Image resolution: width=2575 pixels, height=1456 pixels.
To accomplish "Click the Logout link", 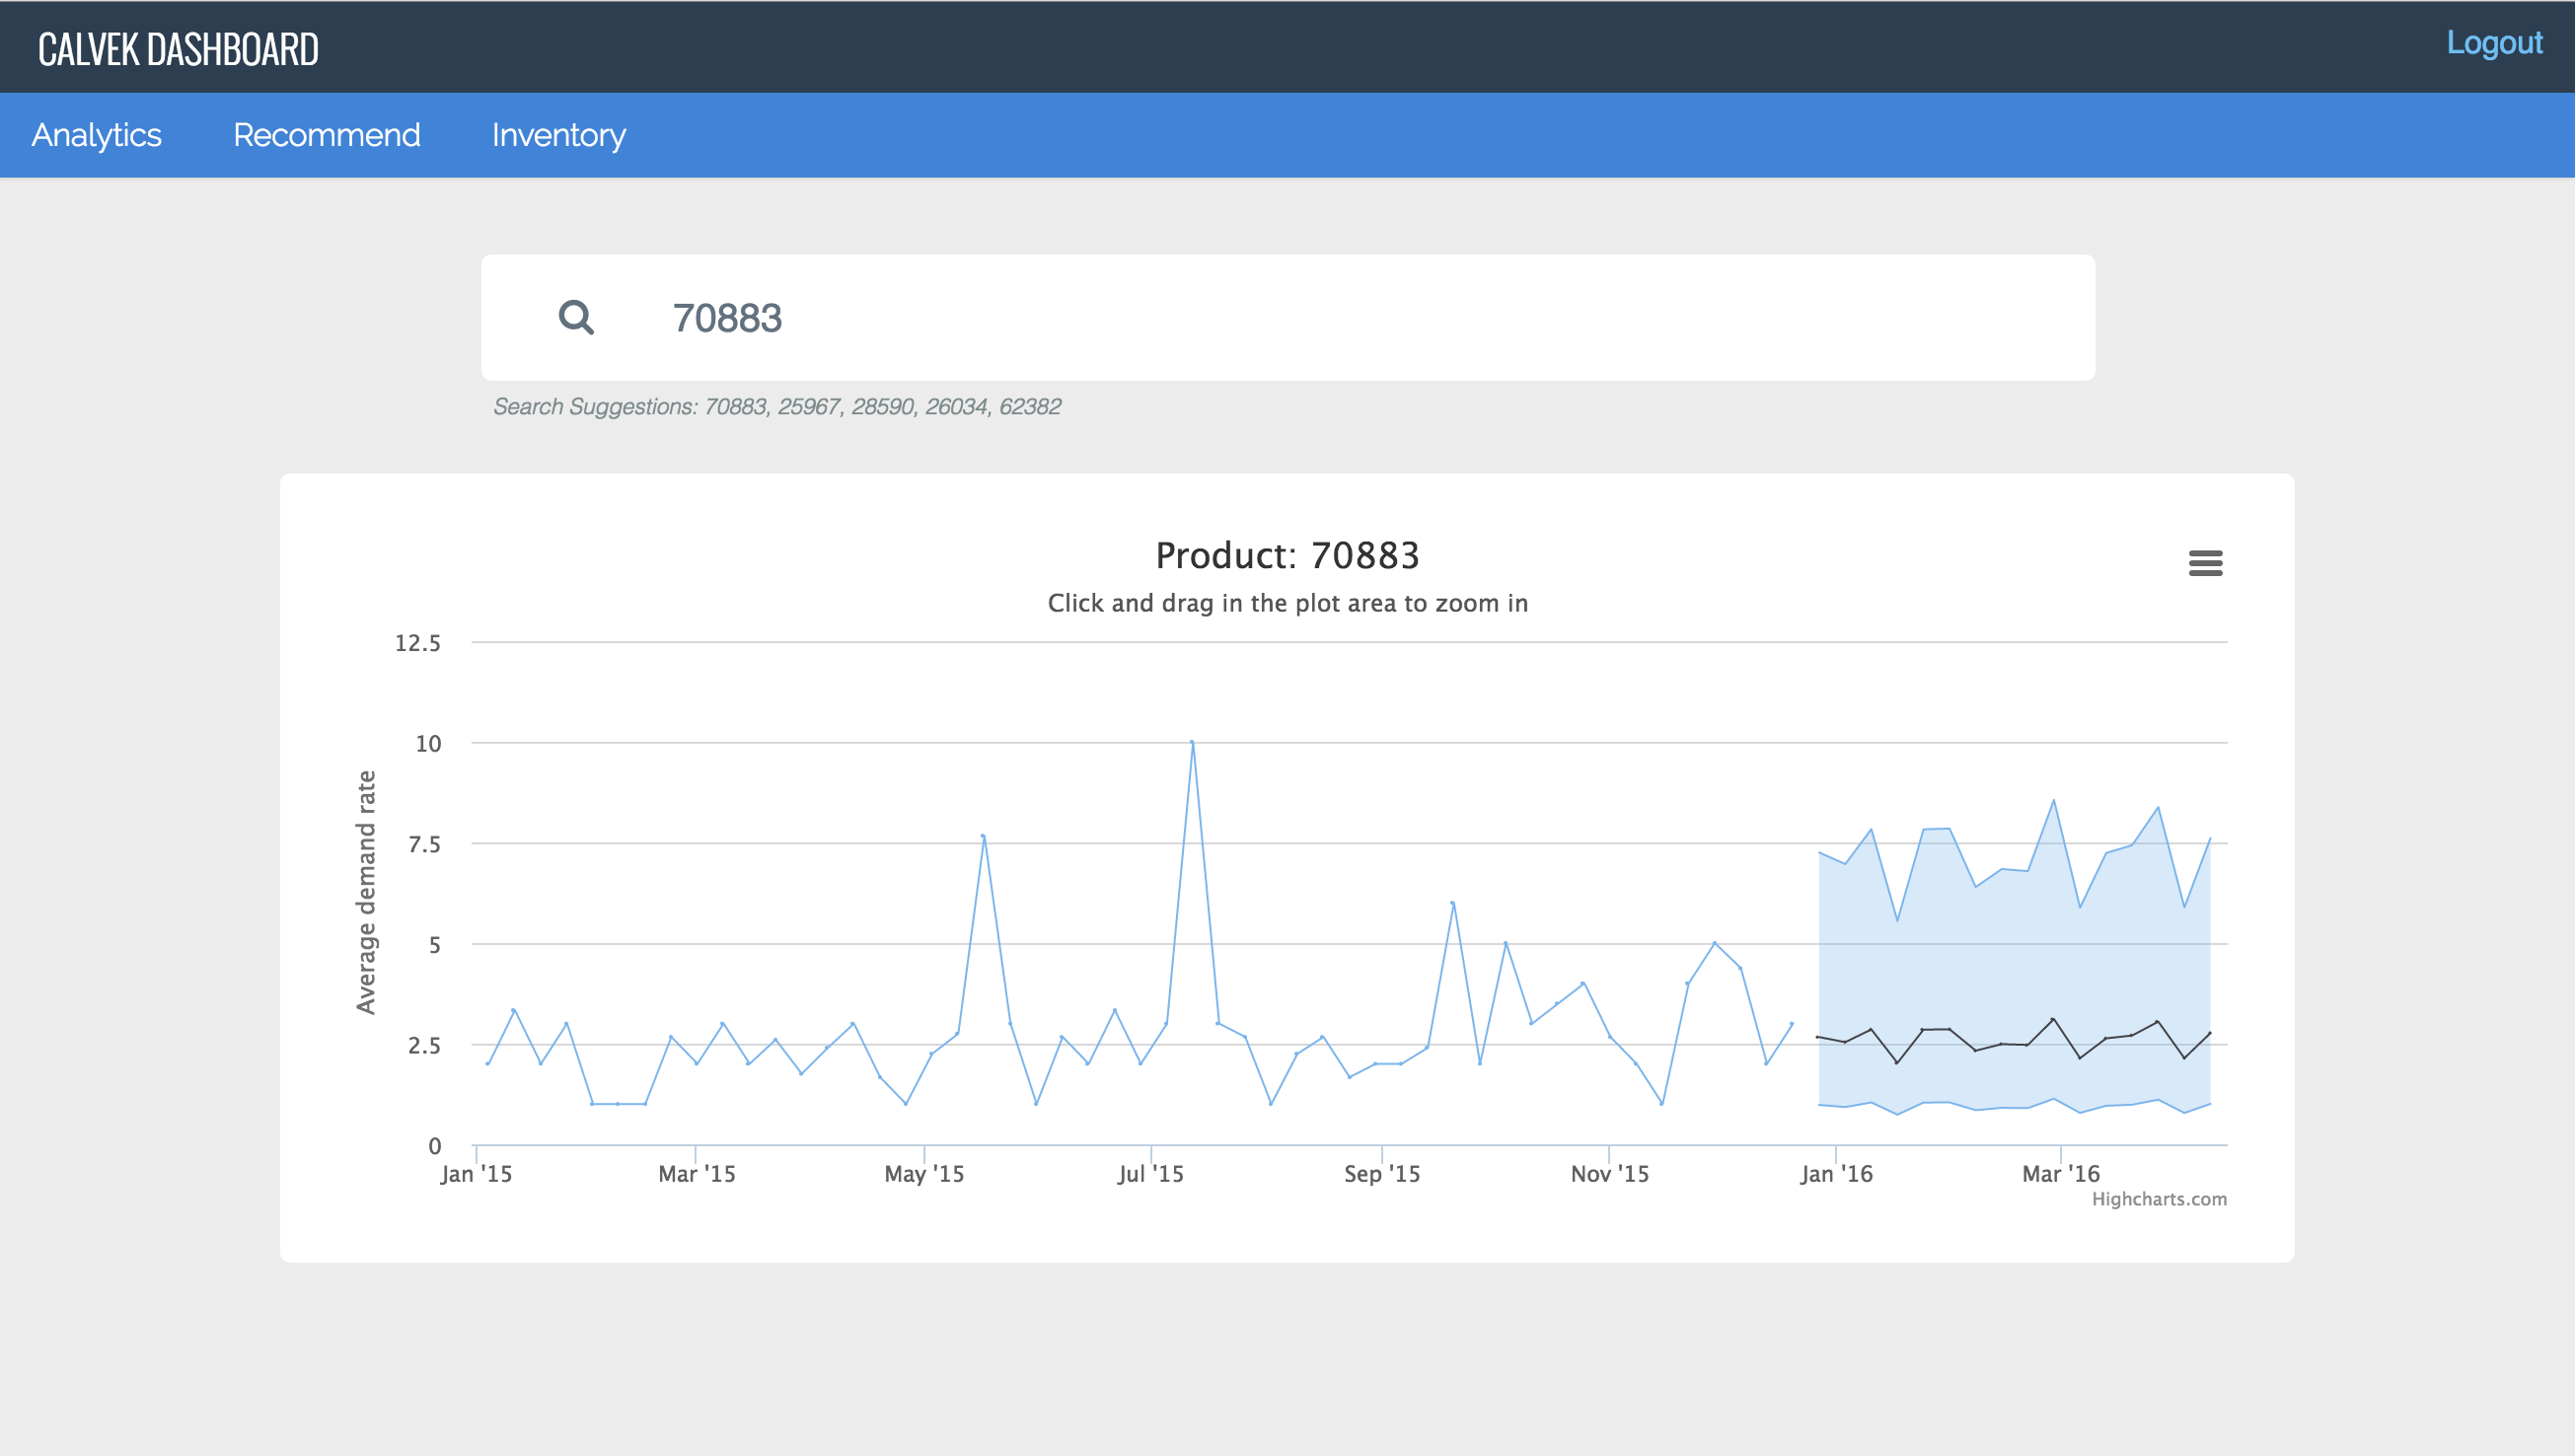I will 2494,42.
